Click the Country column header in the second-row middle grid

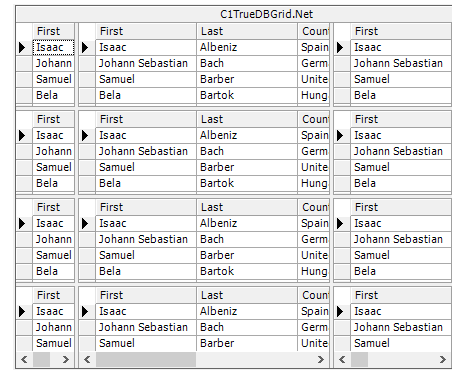click(x=313, y=119)
